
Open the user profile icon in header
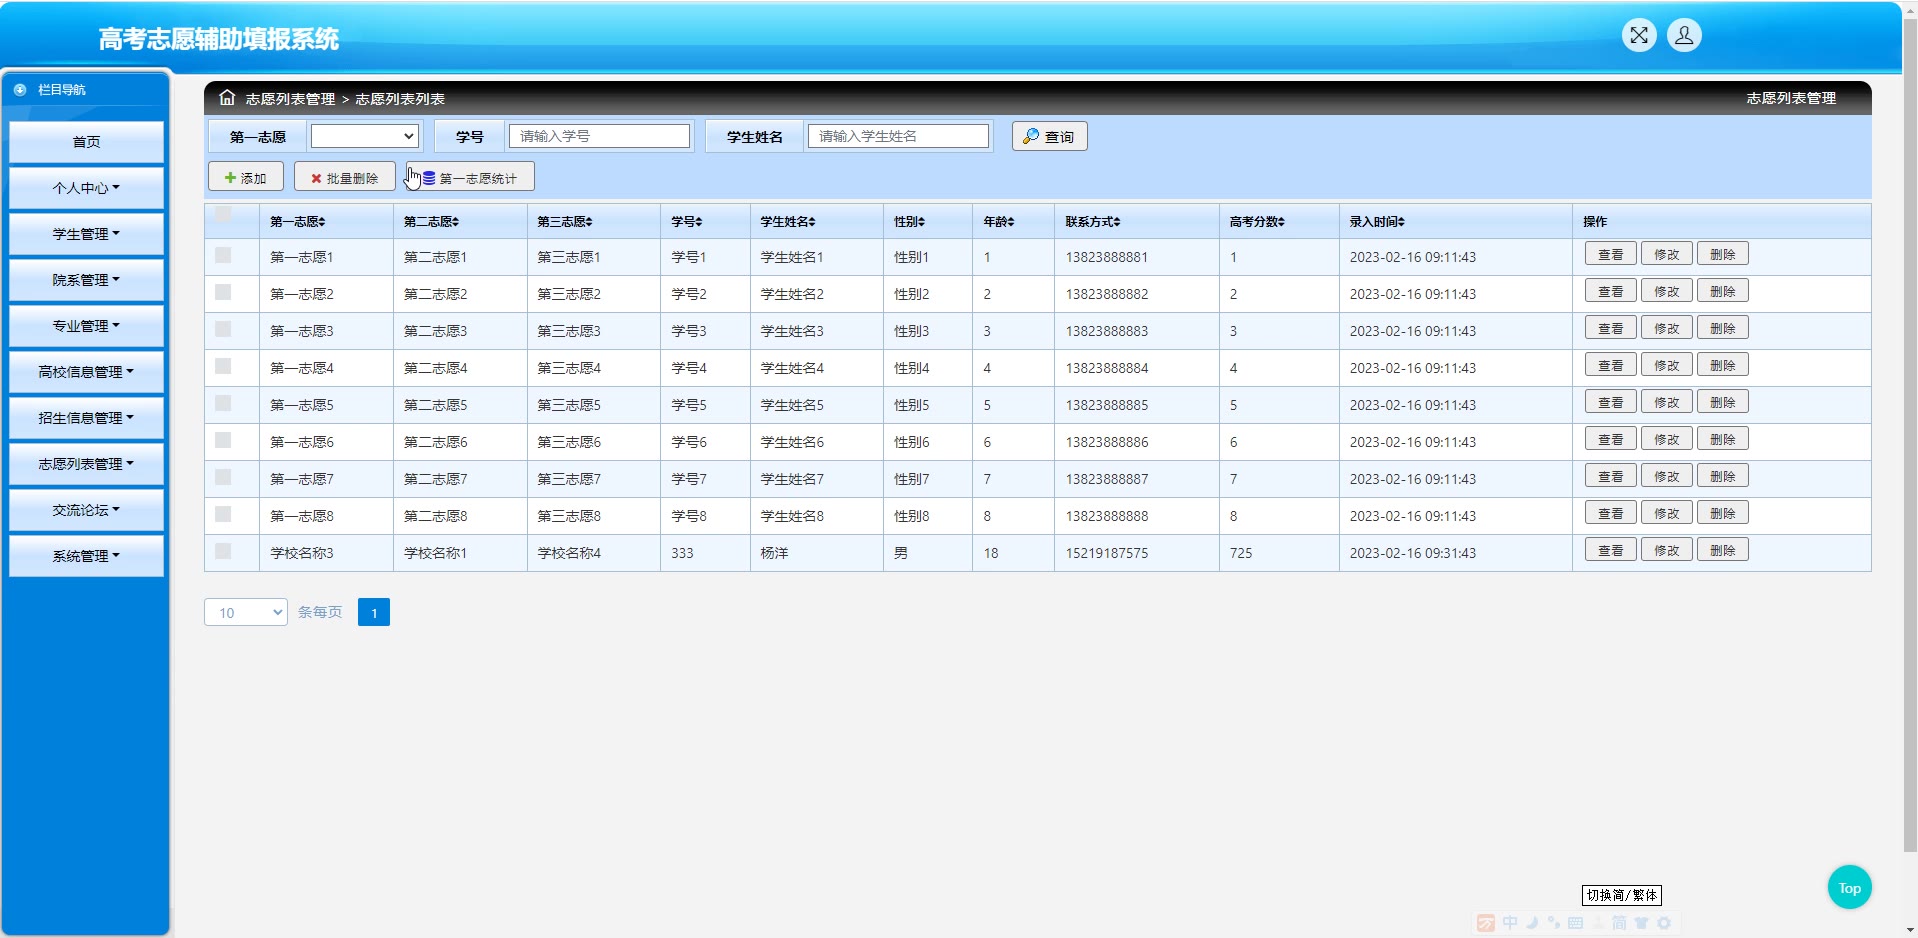point(1683,36)
